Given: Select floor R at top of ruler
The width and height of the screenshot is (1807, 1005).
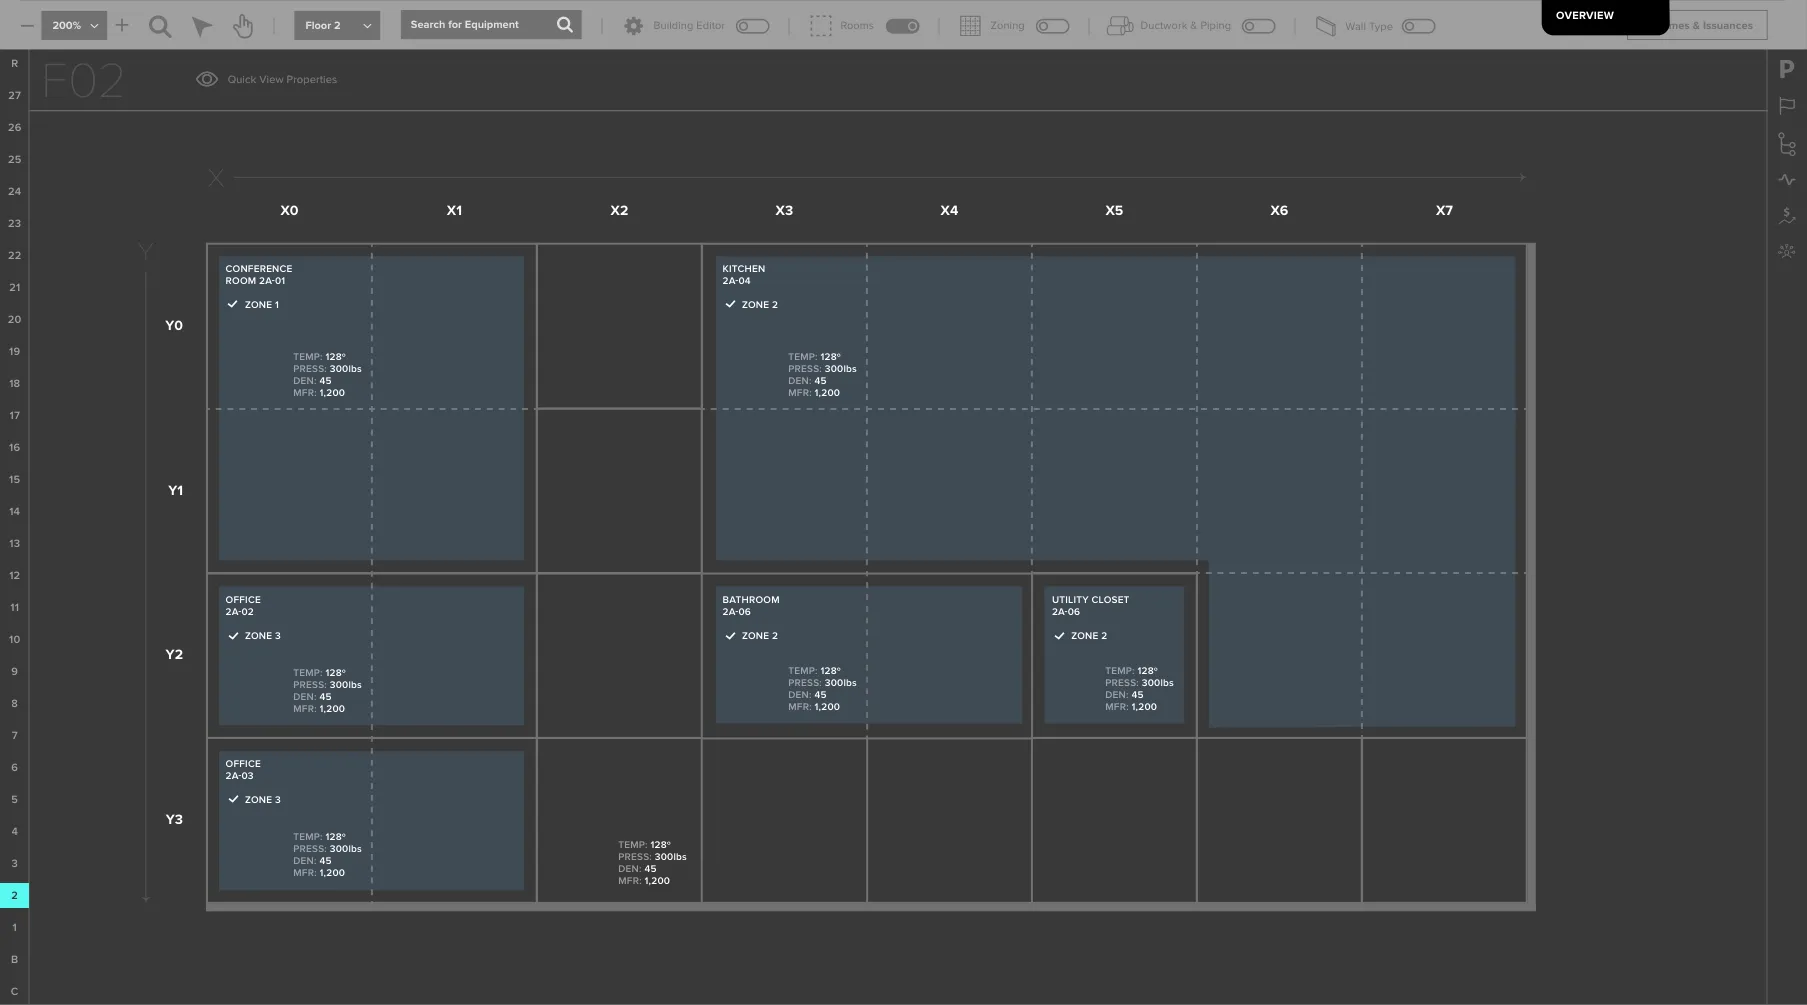Looking at the screenshot, I should click(14, 63).
